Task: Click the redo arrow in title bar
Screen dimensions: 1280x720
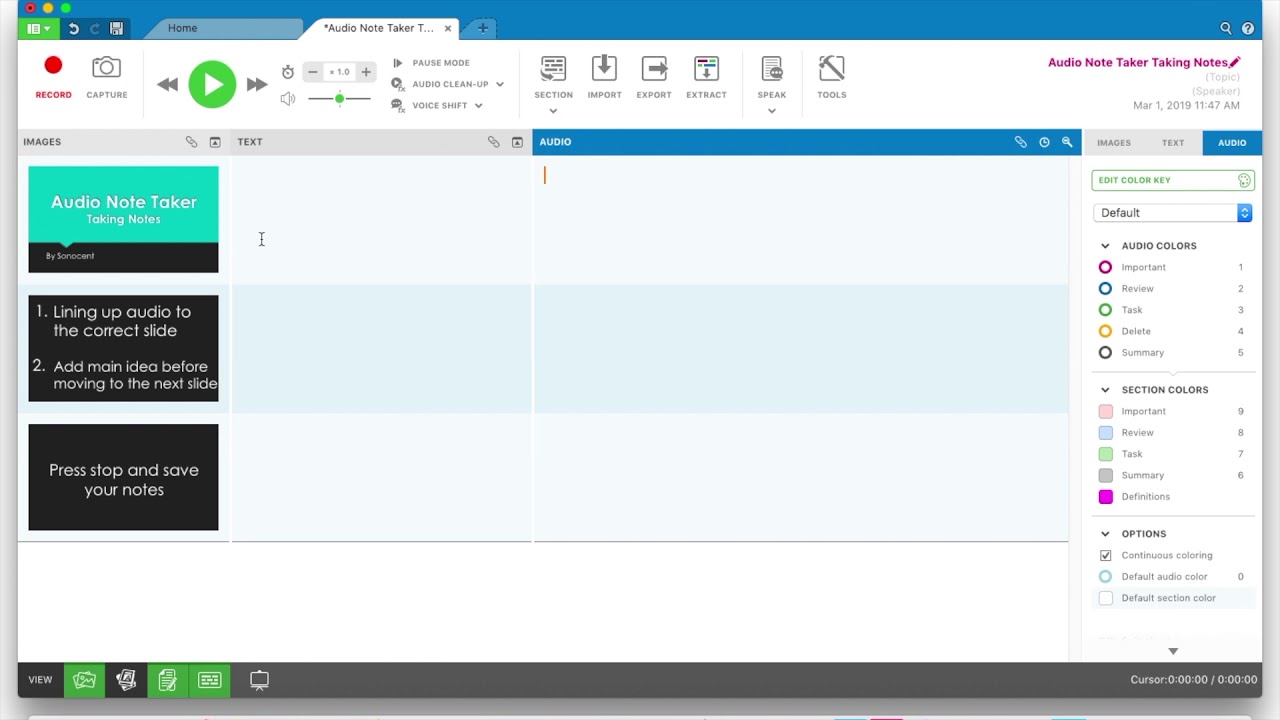Action: click(95, 28)
